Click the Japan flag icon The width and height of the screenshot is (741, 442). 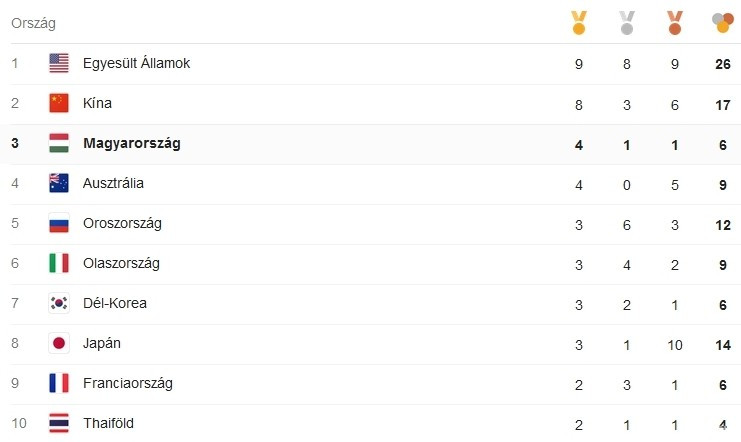pos(59,343)
